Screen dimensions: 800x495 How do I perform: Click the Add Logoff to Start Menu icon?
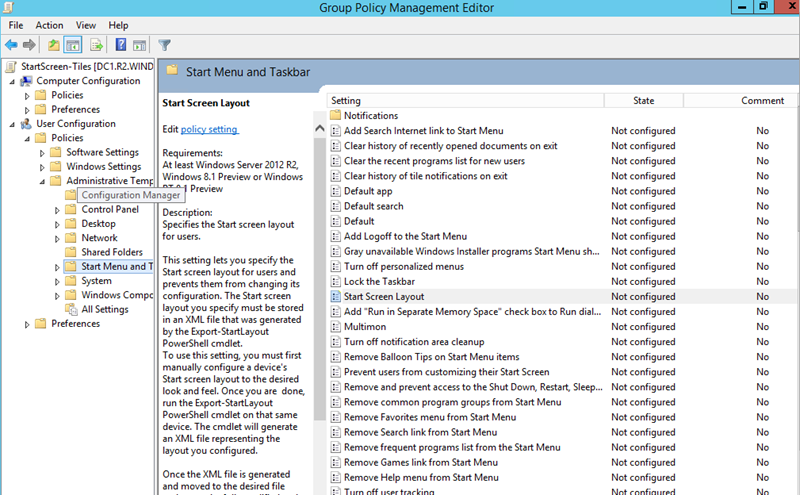(335, 236)
